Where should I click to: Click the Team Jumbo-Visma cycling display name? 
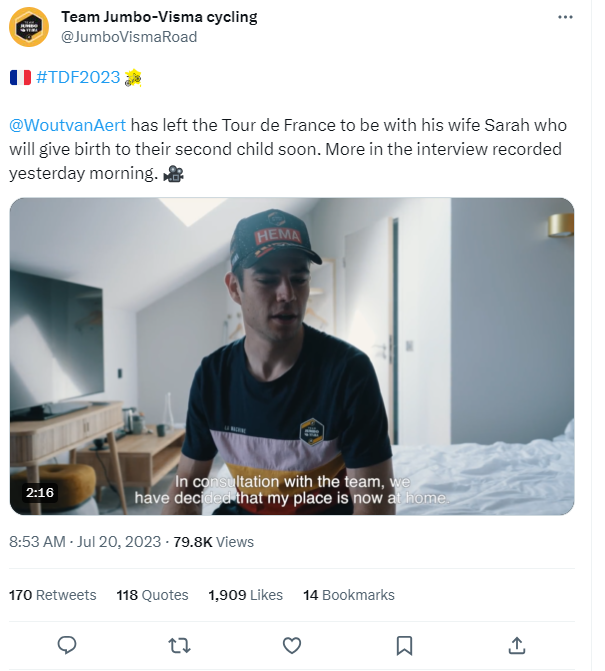(x=159, y=17)
